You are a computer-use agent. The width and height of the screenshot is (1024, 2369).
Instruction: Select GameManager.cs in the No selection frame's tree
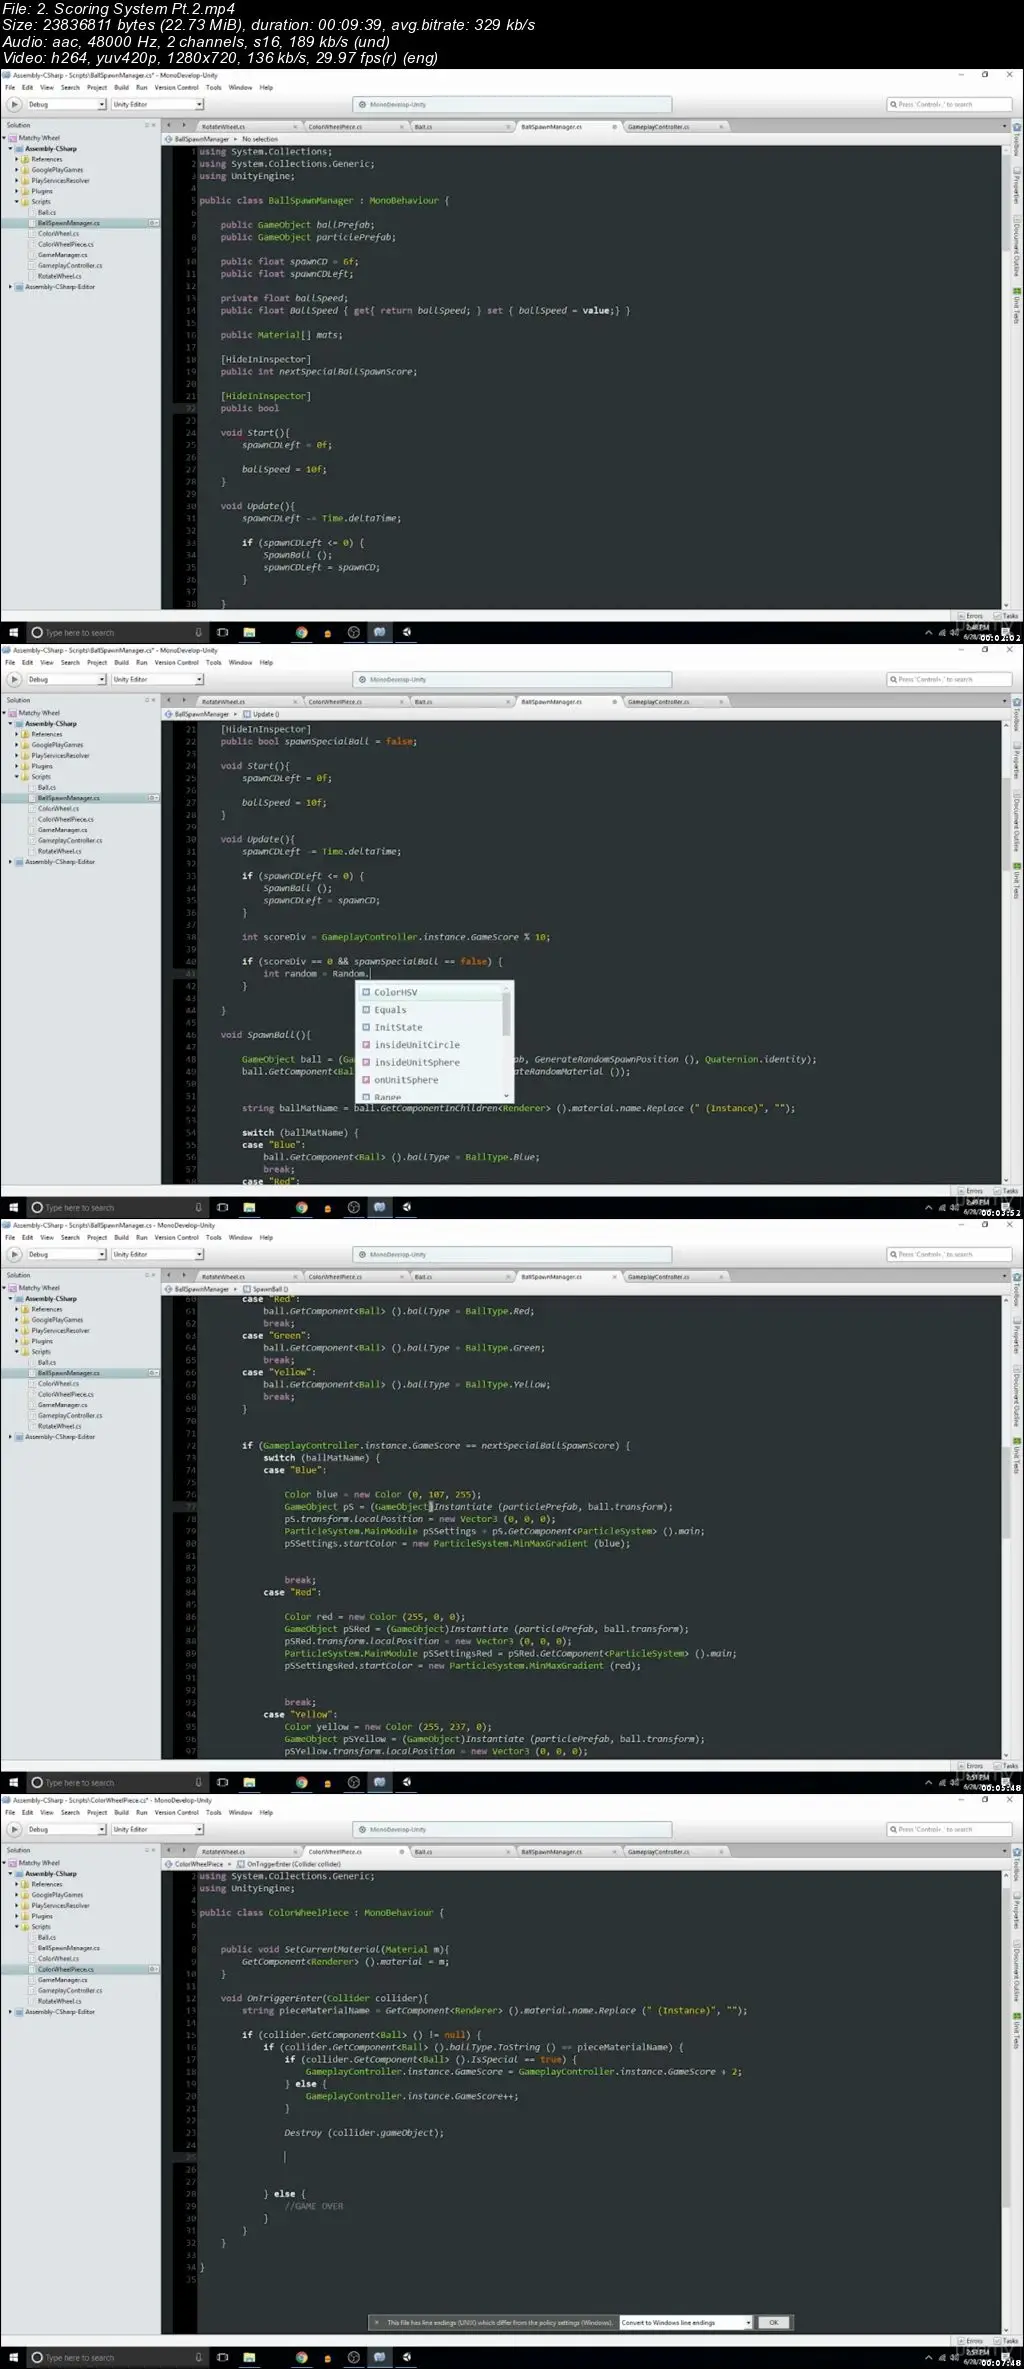(x=62, y=255)
